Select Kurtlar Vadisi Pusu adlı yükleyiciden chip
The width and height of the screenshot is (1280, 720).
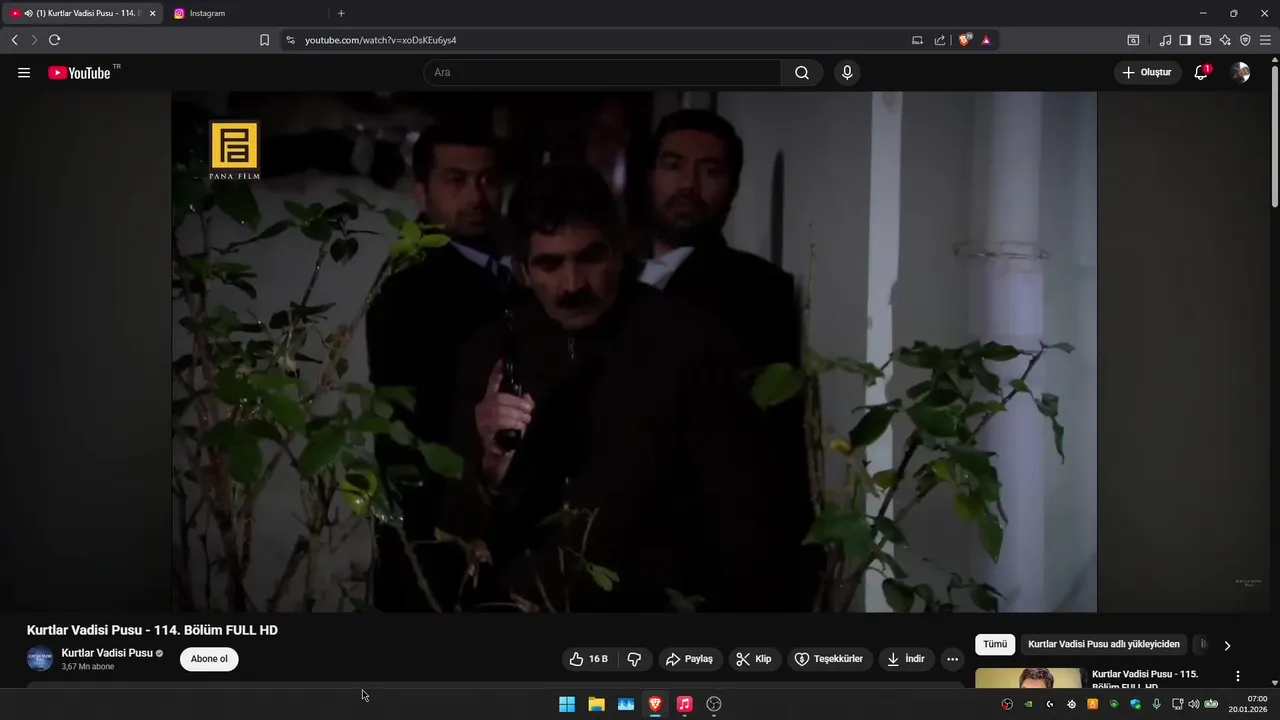pyautogui.click(x=1104, y=645)
